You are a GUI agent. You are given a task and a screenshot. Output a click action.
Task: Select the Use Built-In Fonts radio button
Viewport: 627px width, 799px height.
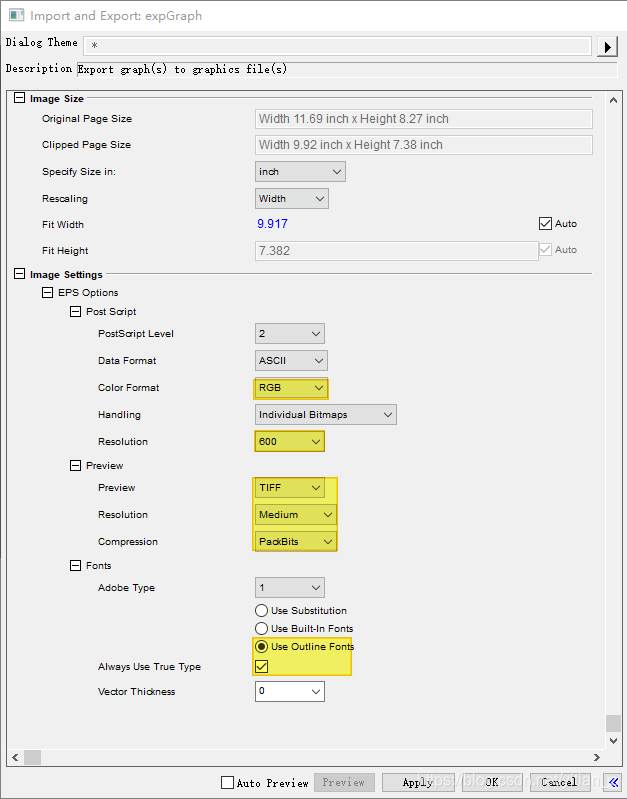pyautogui.click(x=262, y=628)
